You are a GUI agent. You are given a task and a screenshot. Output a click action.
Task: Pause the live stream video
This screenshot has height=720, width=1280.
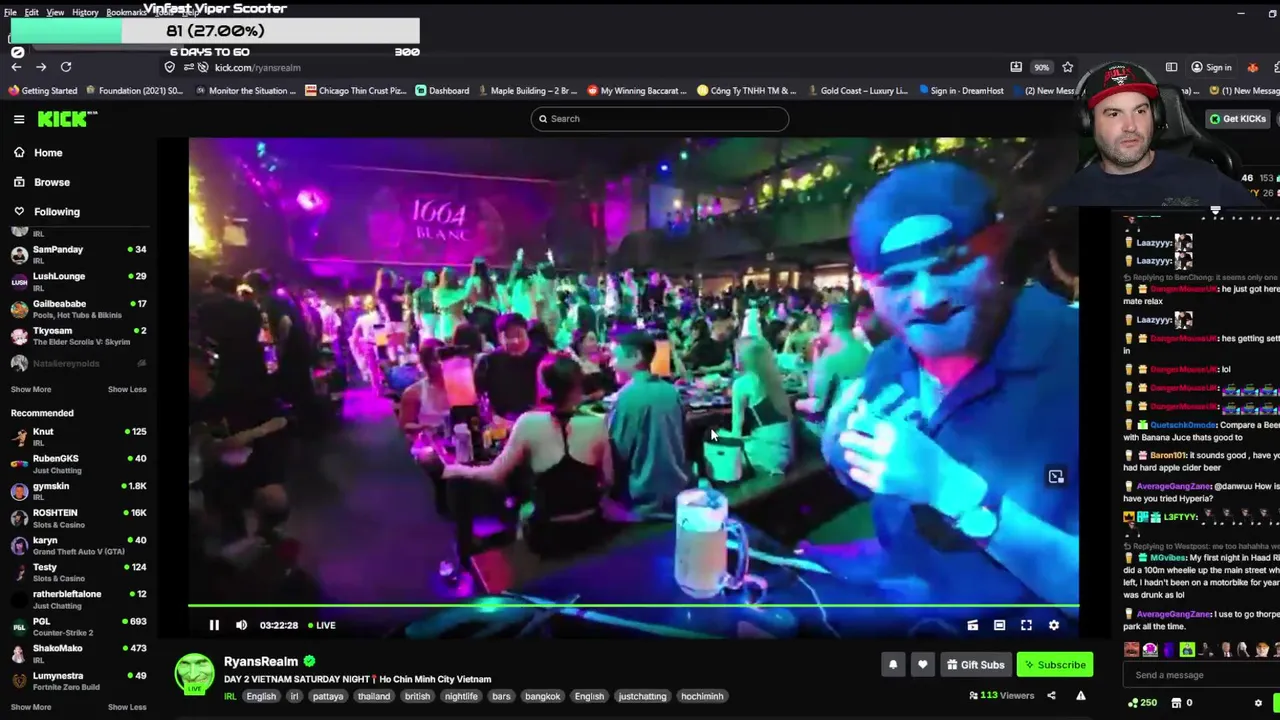click(214, 625)
